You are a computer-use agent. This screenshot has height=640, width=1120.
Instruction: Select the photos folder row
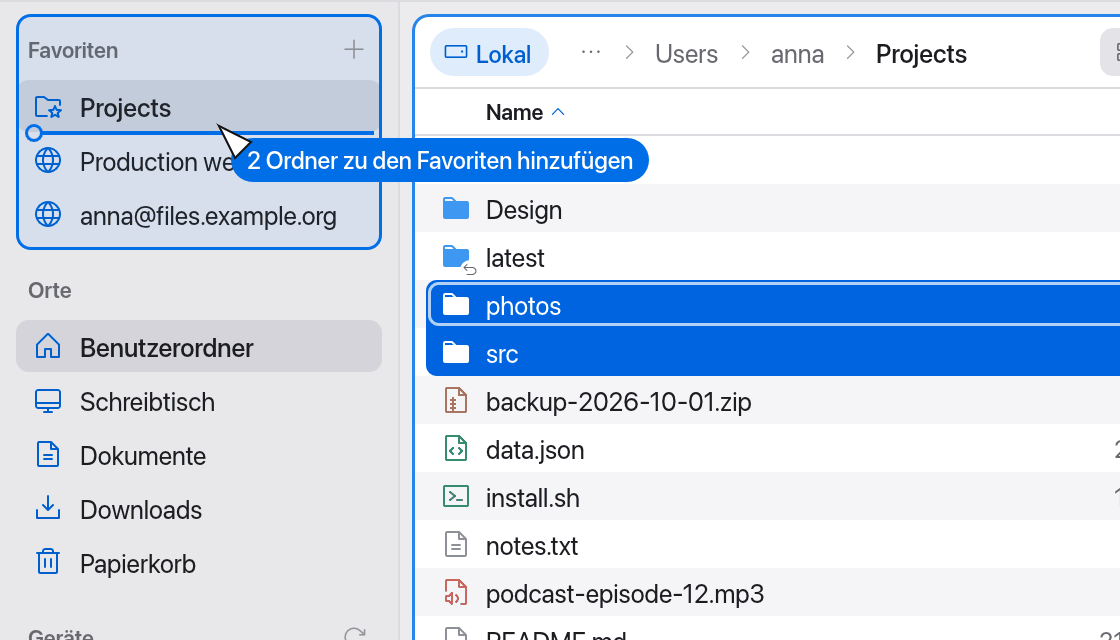773,305
